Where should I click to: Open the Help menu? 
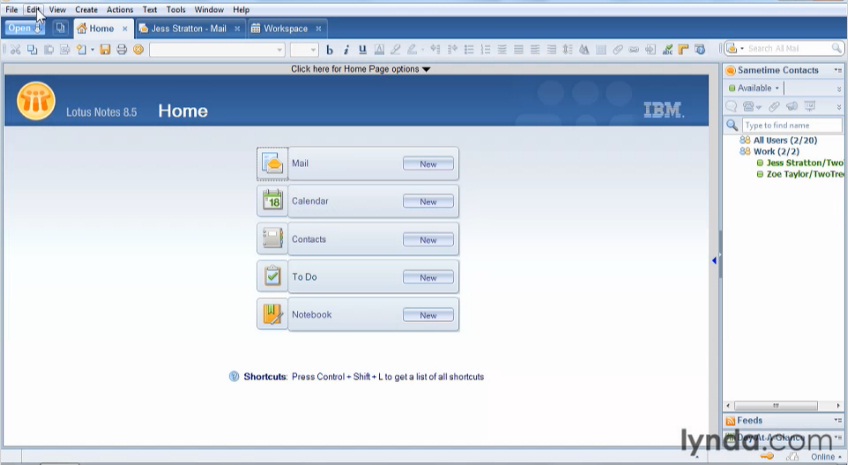[241, 10]
